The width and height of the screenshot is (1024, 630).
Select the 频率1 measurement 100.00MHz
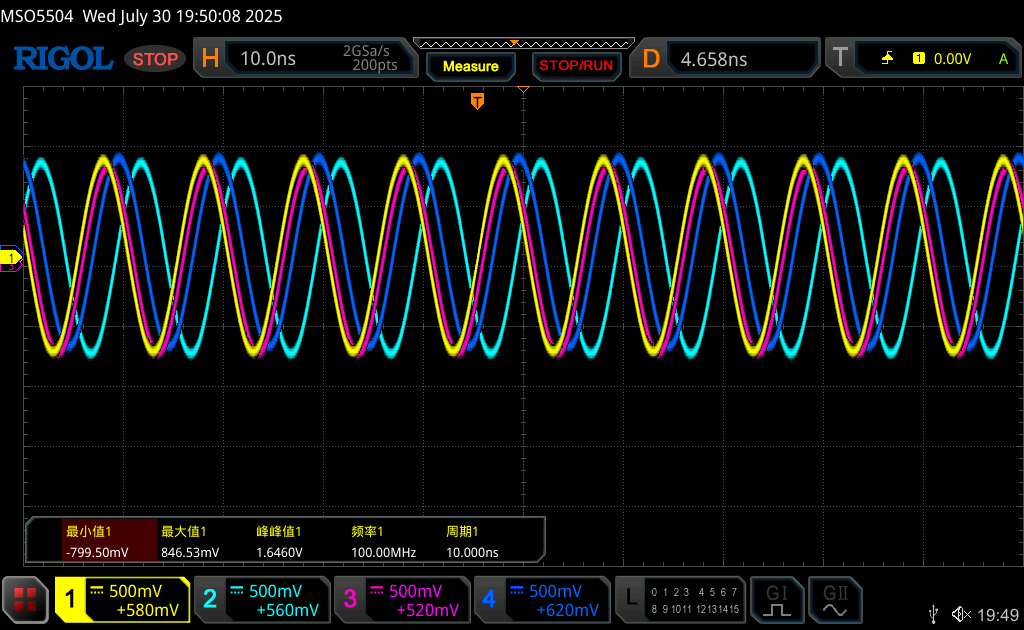383,541
